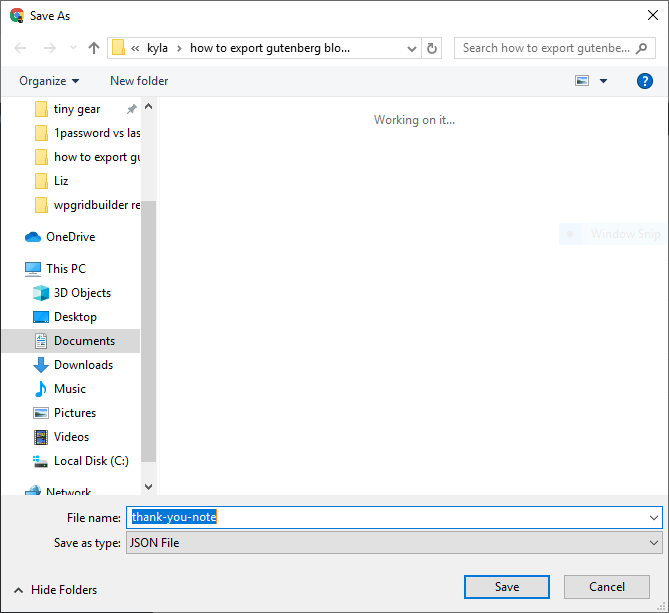
Task: Open the Music folder
Action: 69,389
